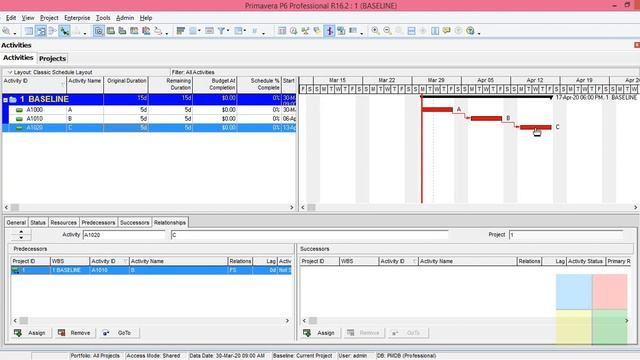
Task: Click the split-pane icon after zoom icons
Action: [411, 31]
